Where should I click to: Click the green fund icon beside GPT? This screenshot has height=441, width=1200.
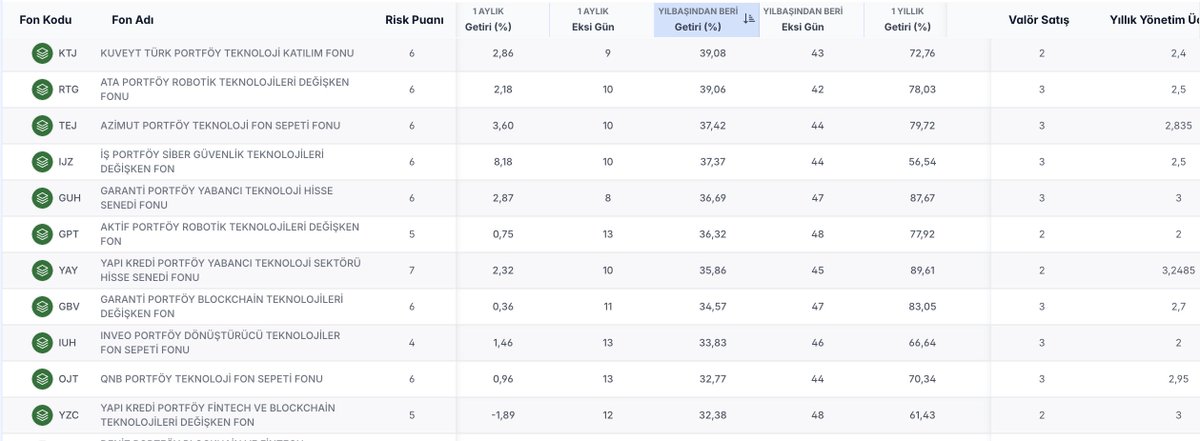[41, 234]
